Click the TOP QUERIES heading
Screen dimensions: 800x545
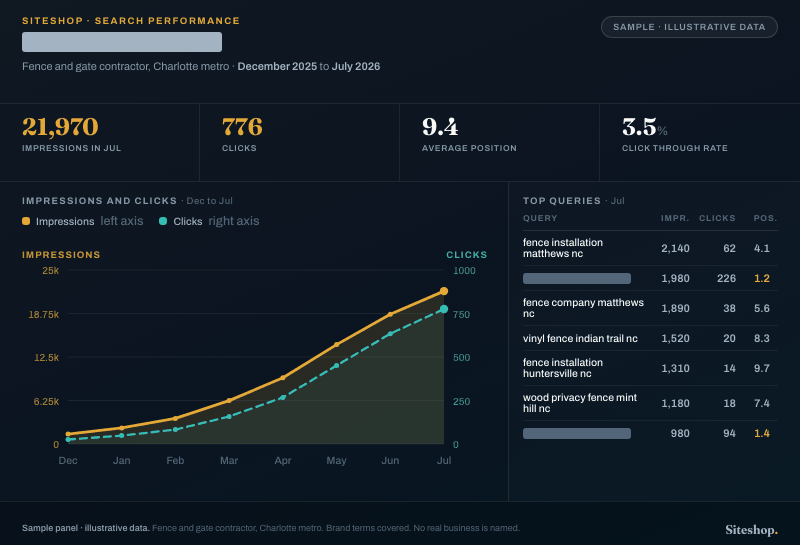point(562,201)
